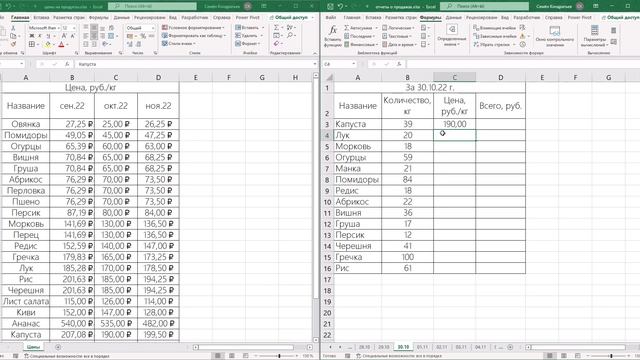Click the AutoSum sigma in Editing group
This screenshot has height=360, width=640.
pos(276,27)
